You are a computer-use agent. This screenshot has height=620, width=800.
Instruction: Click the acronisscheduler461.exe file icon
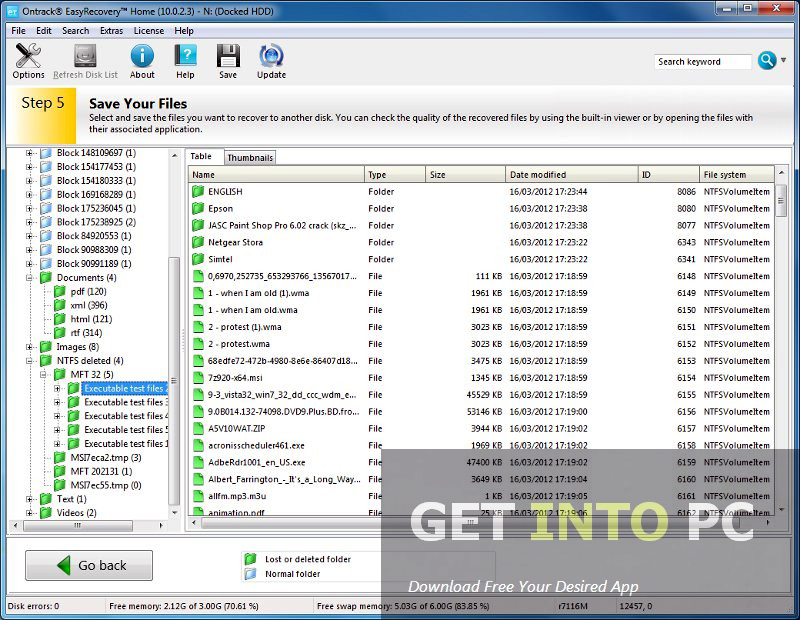198,445
